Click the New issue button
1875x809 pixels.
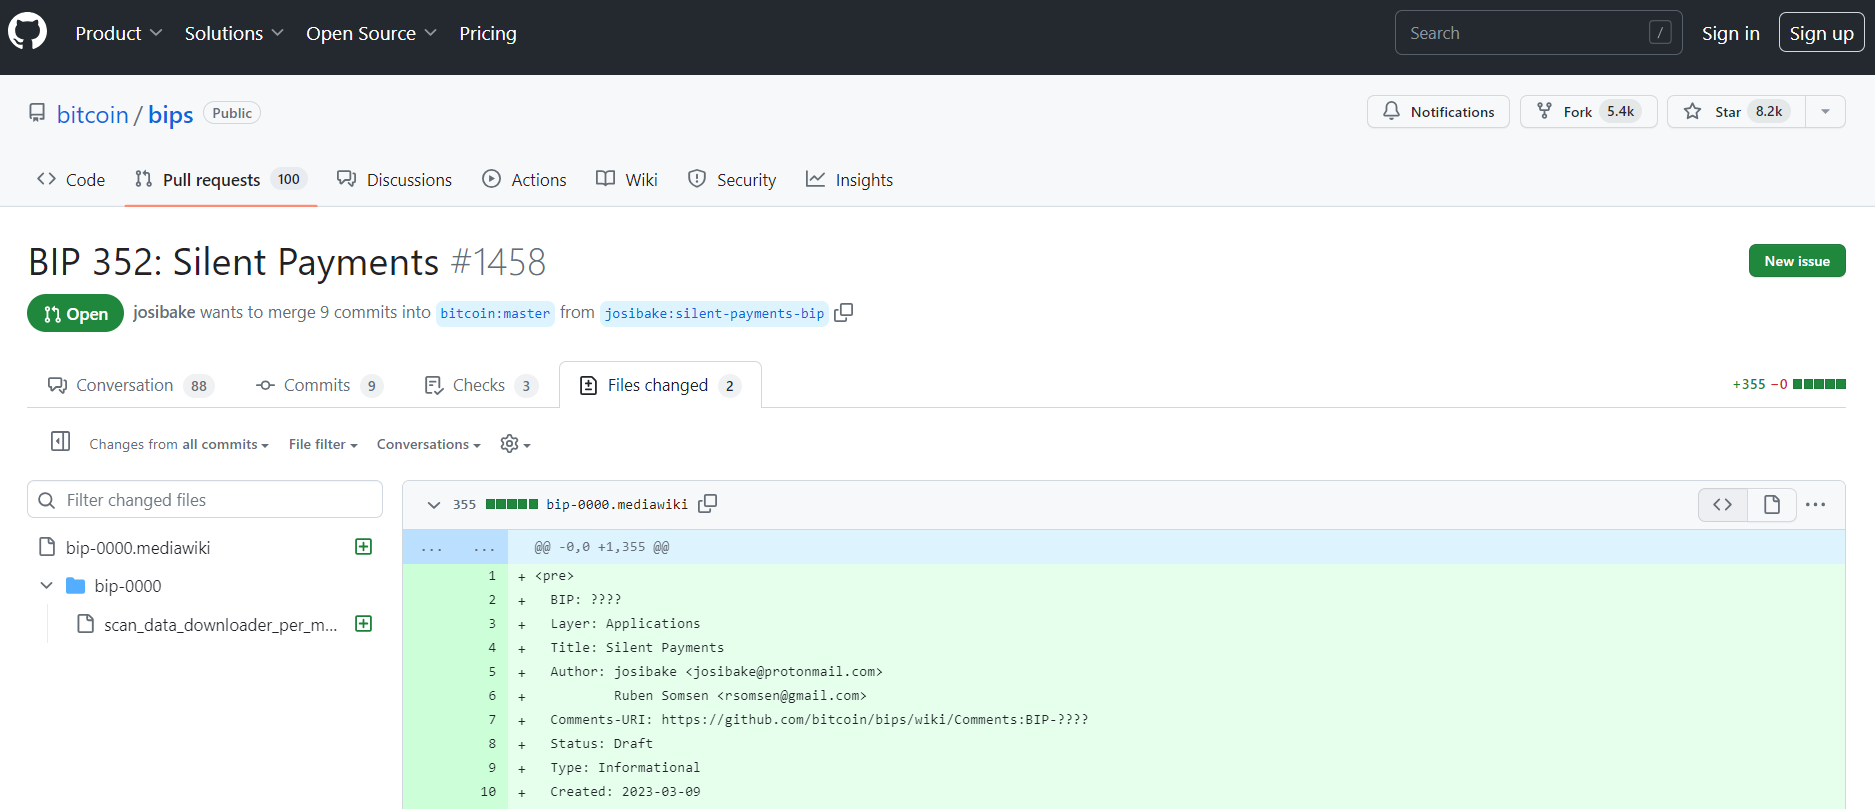pyautogui.click(x=1797, y=261)
